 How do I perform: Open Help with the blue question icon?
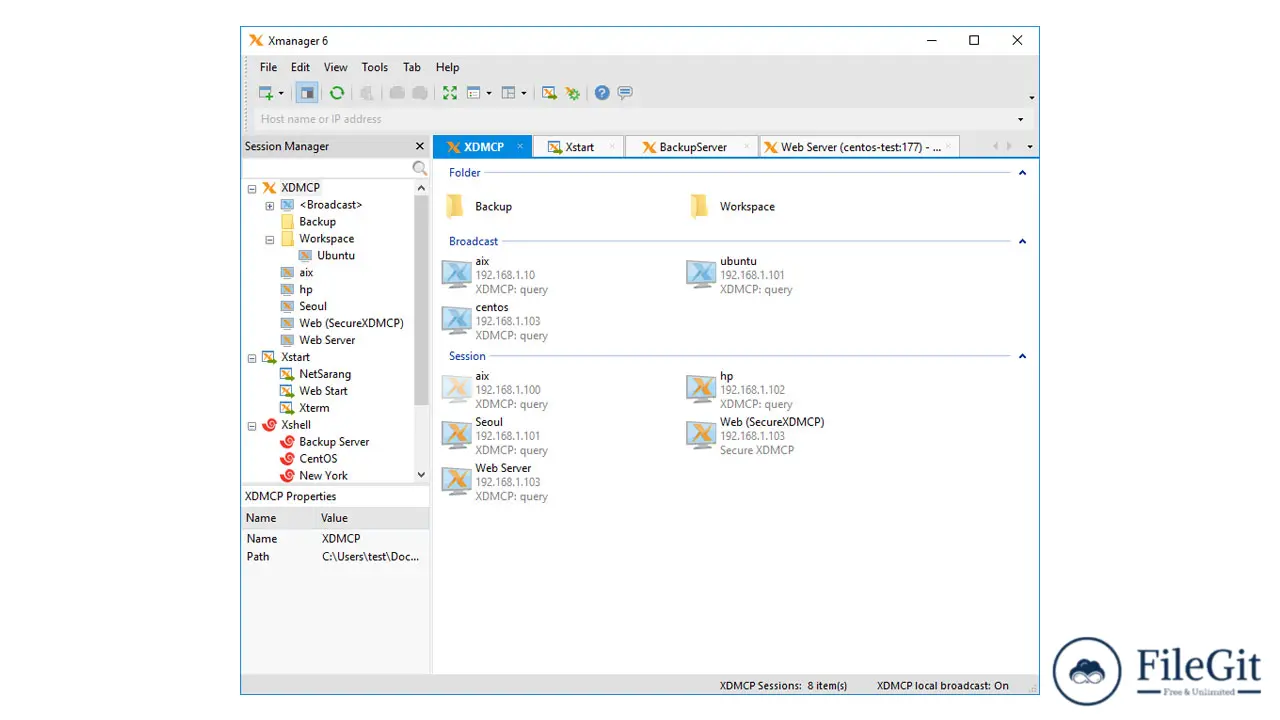pos(602,93)
